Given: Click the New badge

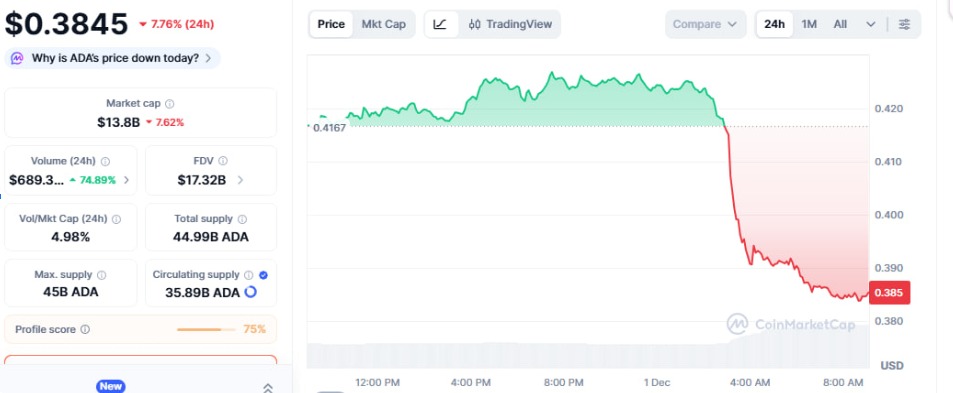Looking at the screenshot, I should point(111,386).
